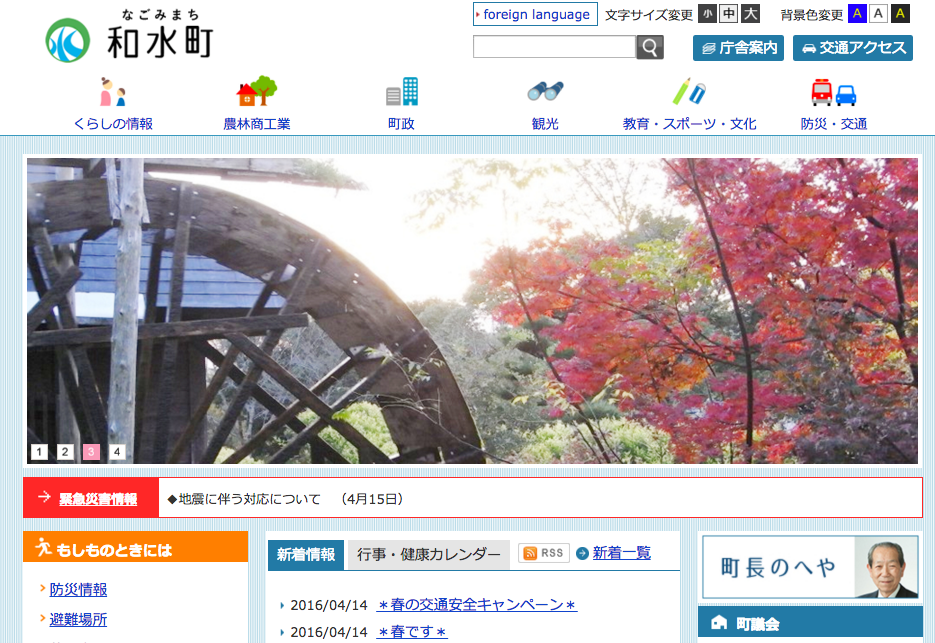Open くらしの情報 menu label
Screen dimensions: 935x643
click(113, 123)
